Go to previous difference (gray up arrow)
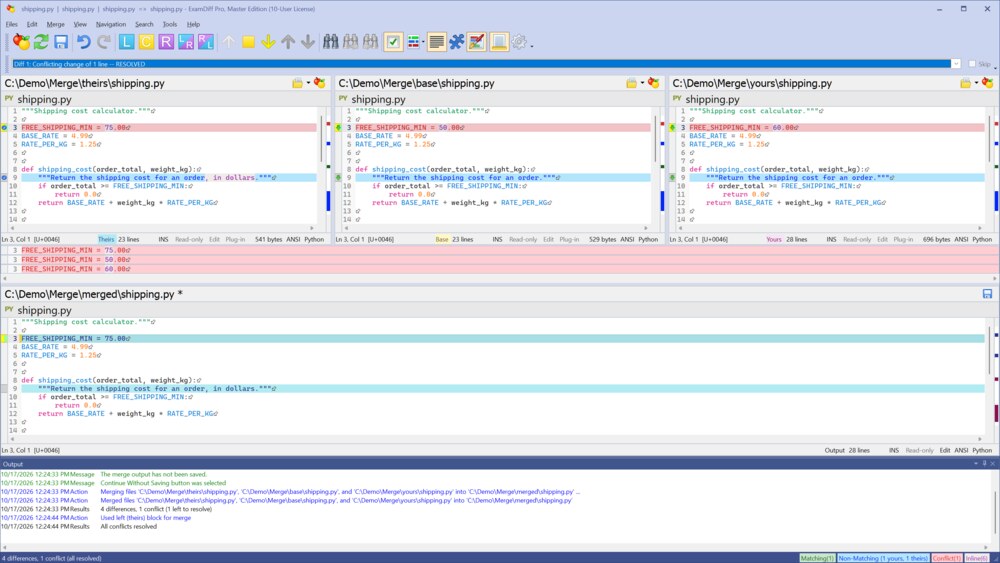 (288, 42)
